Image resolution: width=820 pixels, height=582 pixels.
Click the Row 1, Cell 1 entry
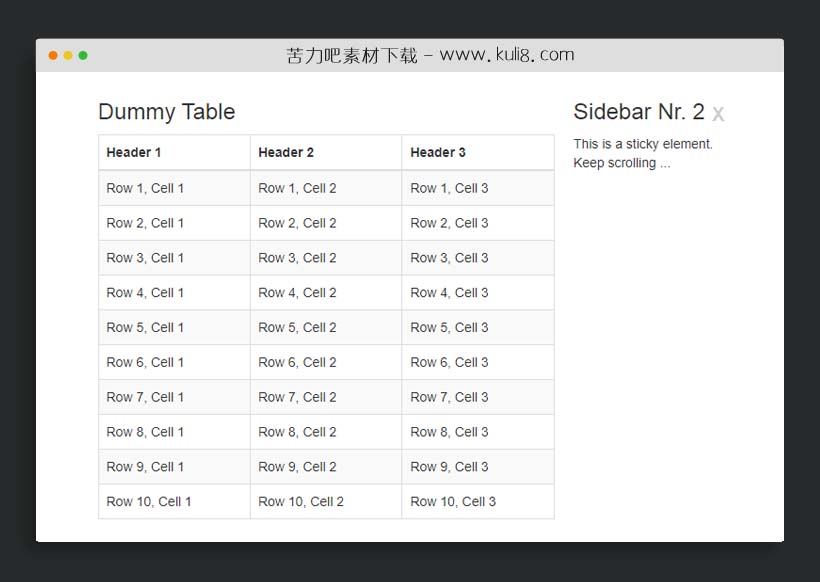pyautogui.click(x=145, y=188)
